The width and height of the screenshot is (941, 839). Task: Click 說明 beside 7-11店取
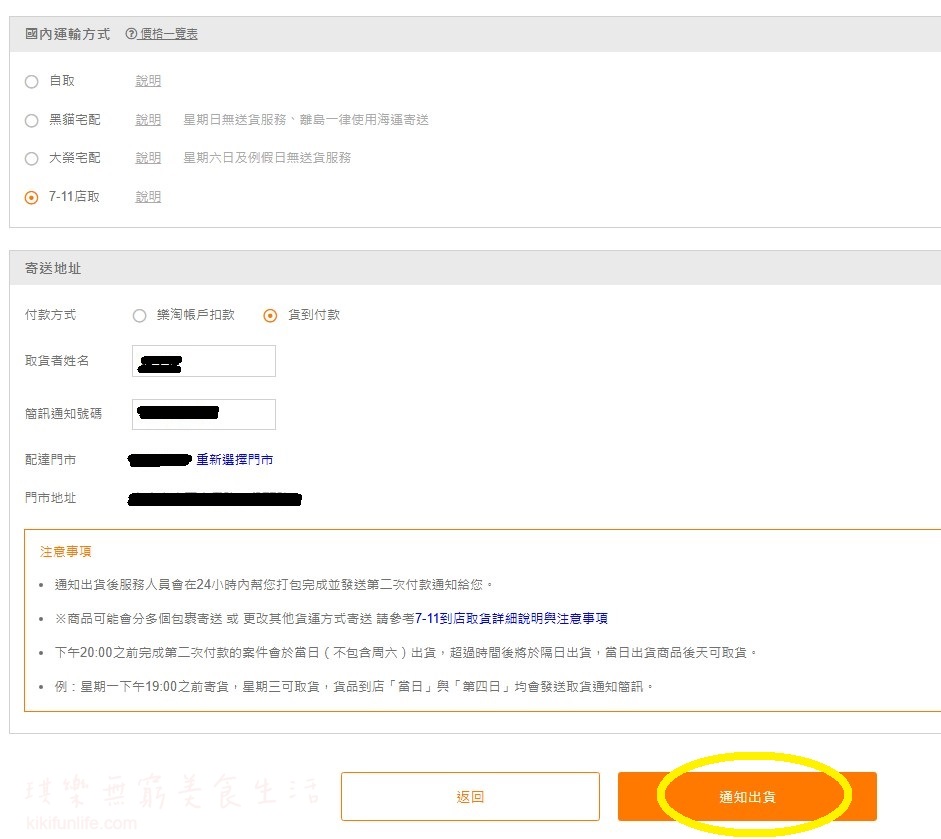coord(147,197)
